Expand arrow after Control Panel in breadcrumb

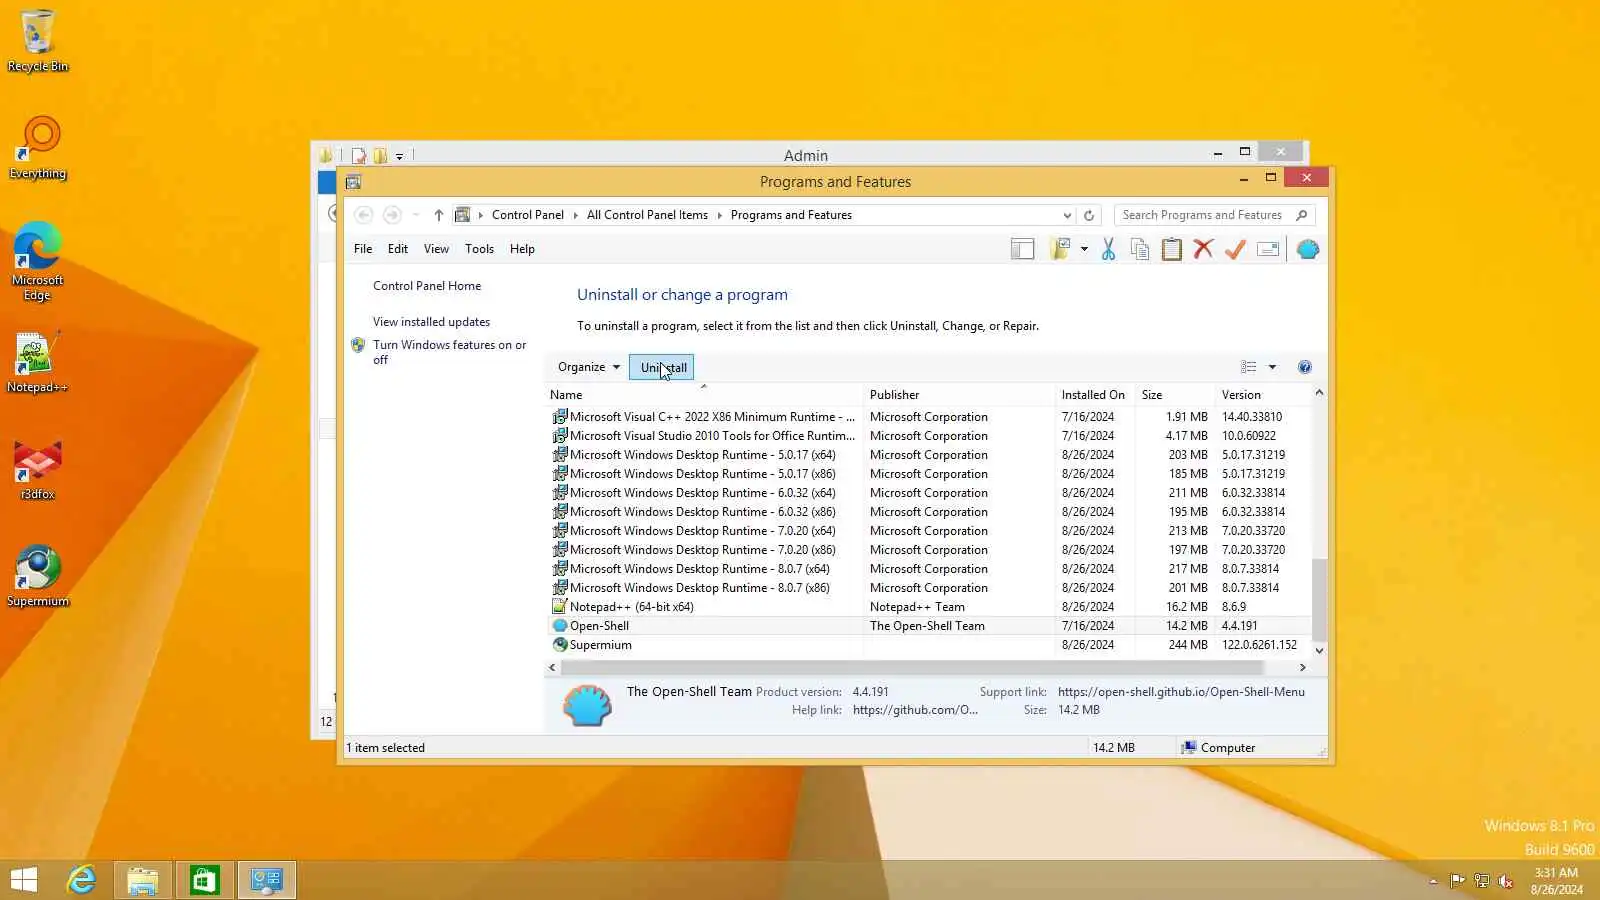coord(576,215)
